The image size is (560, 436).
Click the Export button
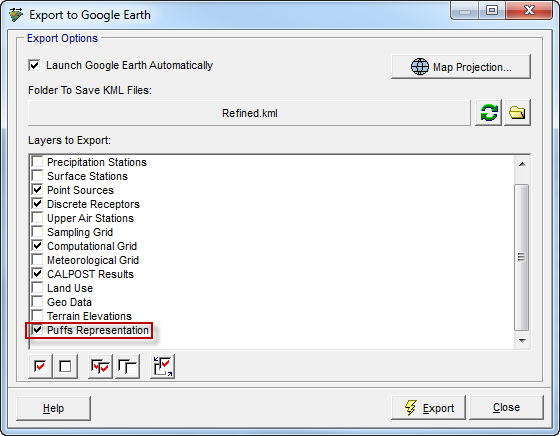[429, 407]
